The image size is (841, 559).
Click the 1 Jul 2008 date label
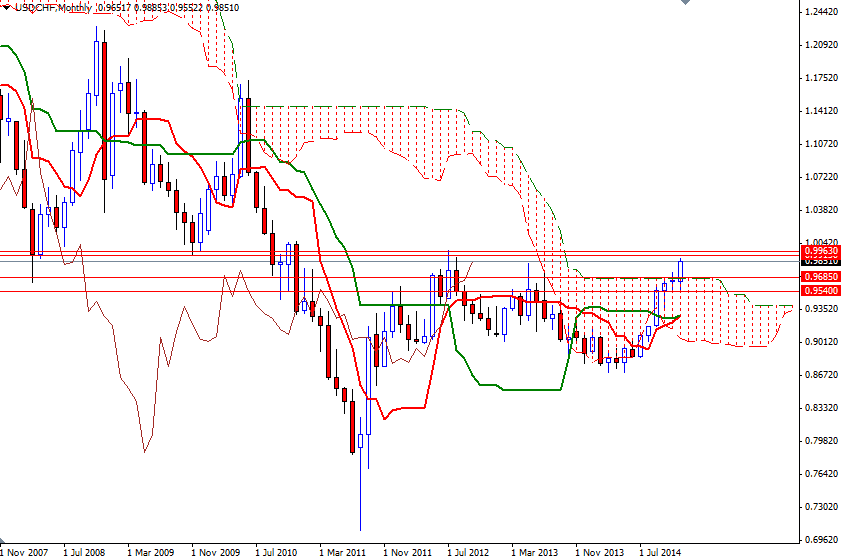tap(84, 552)
